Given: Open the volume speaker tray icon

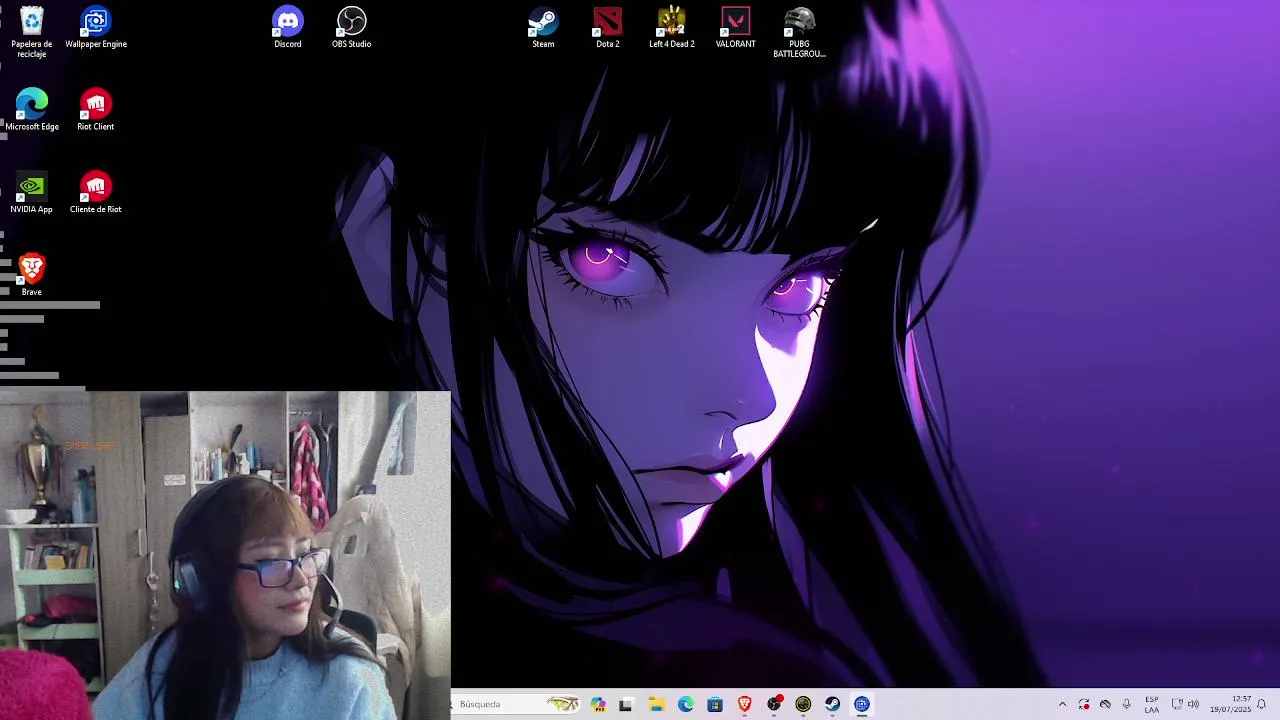Looking at the screenshot, I should click(x=1193, y=704).
